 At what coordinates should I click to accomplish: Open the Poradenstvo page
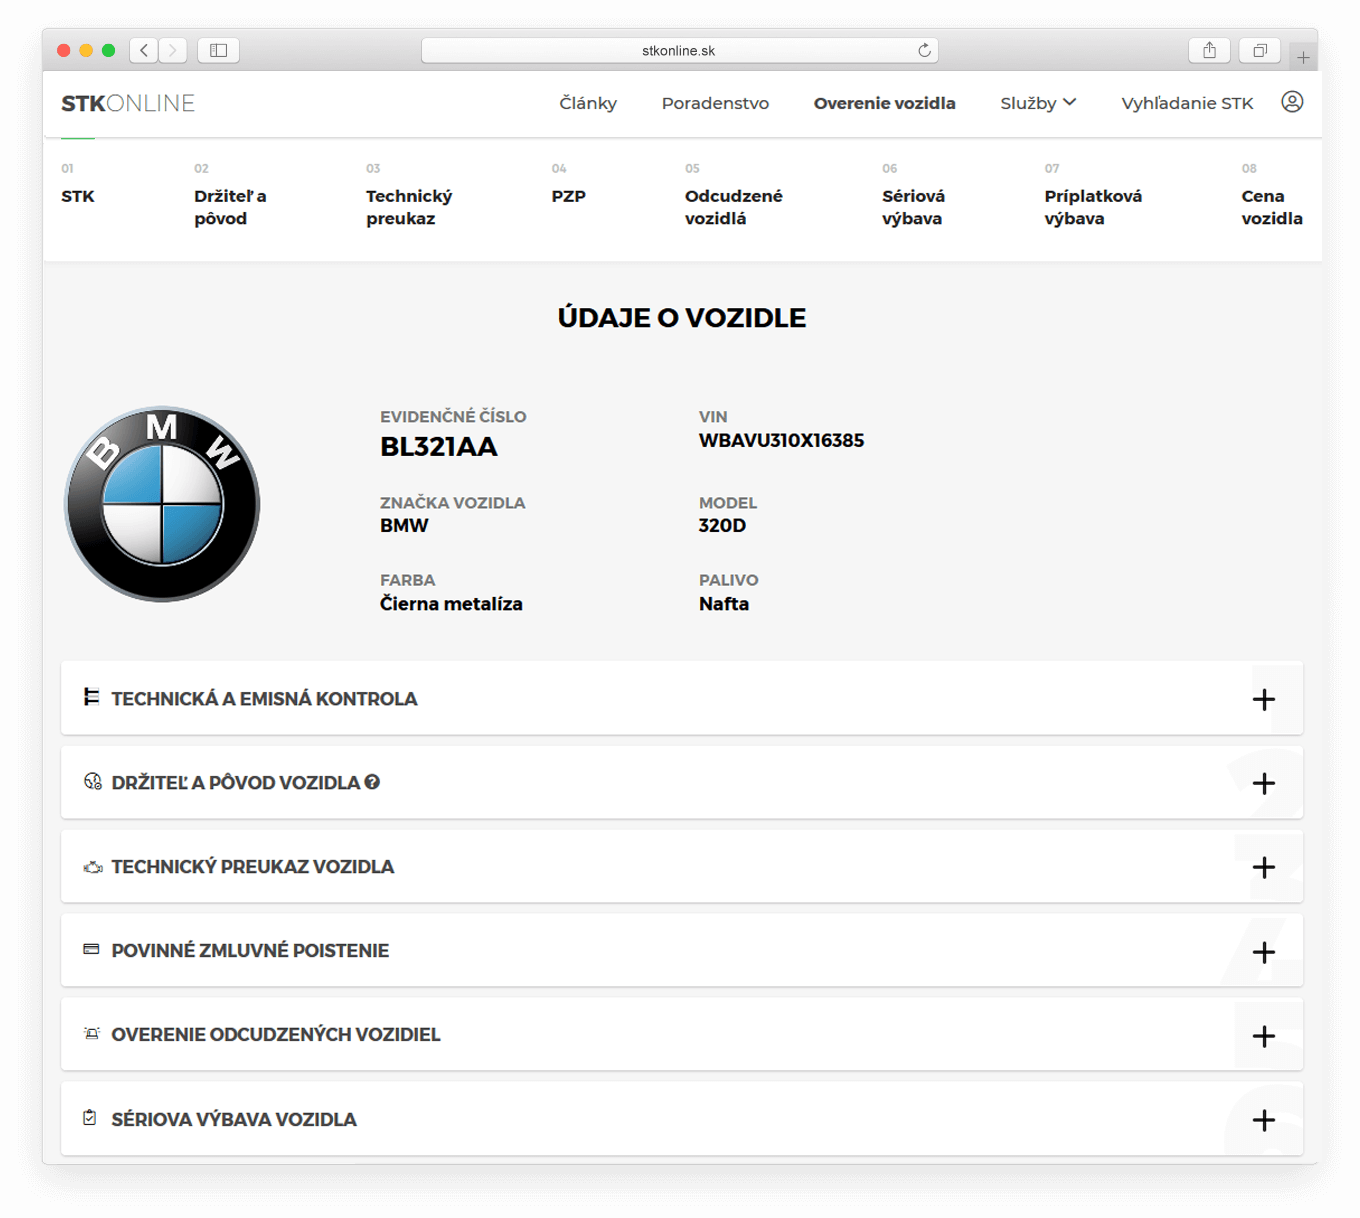tap(715, 103)
